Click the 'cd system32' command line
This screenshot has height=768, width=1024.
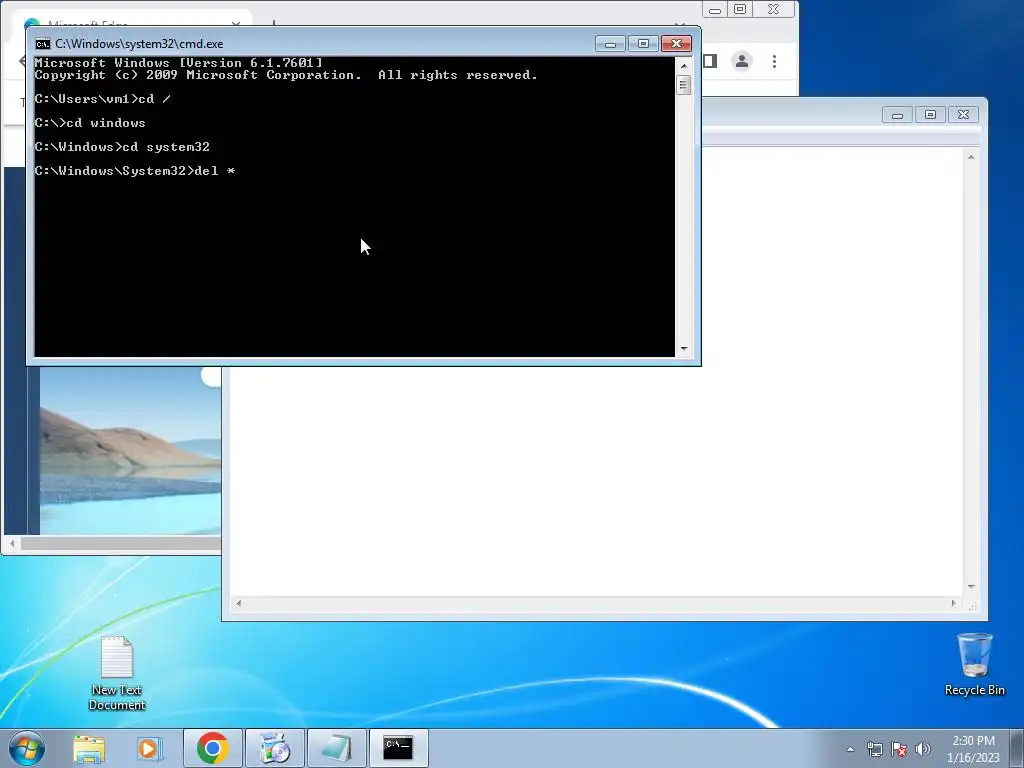pyautogui.click(x=167, y=147)
